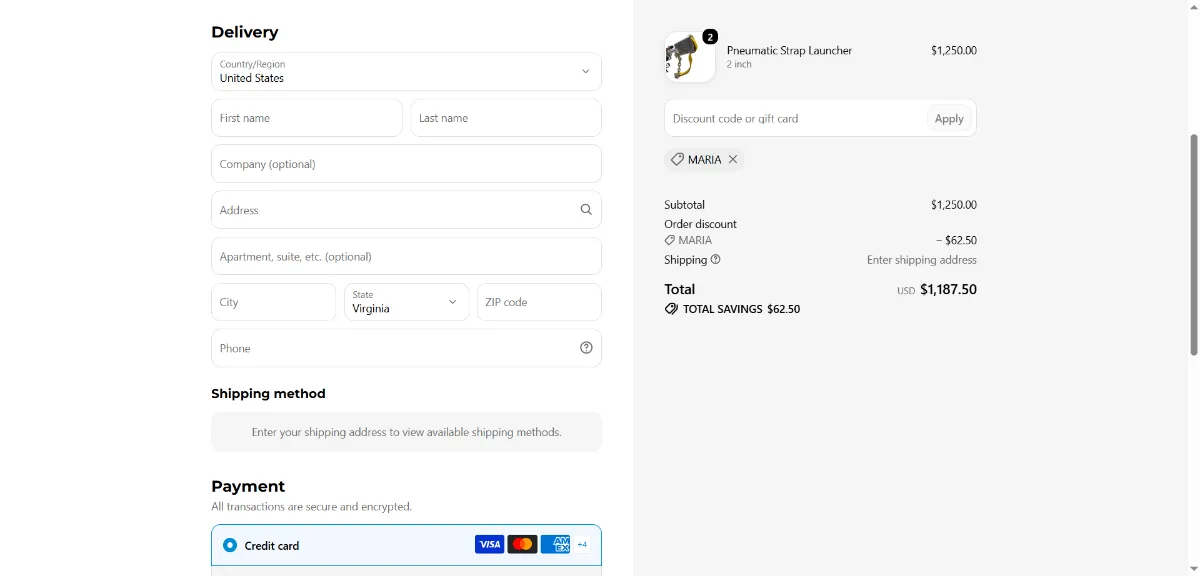Click the 'Enter shipping address' shipping text
The height and width of the screenshot is (576, 1200).
click(x=922, y=260)
